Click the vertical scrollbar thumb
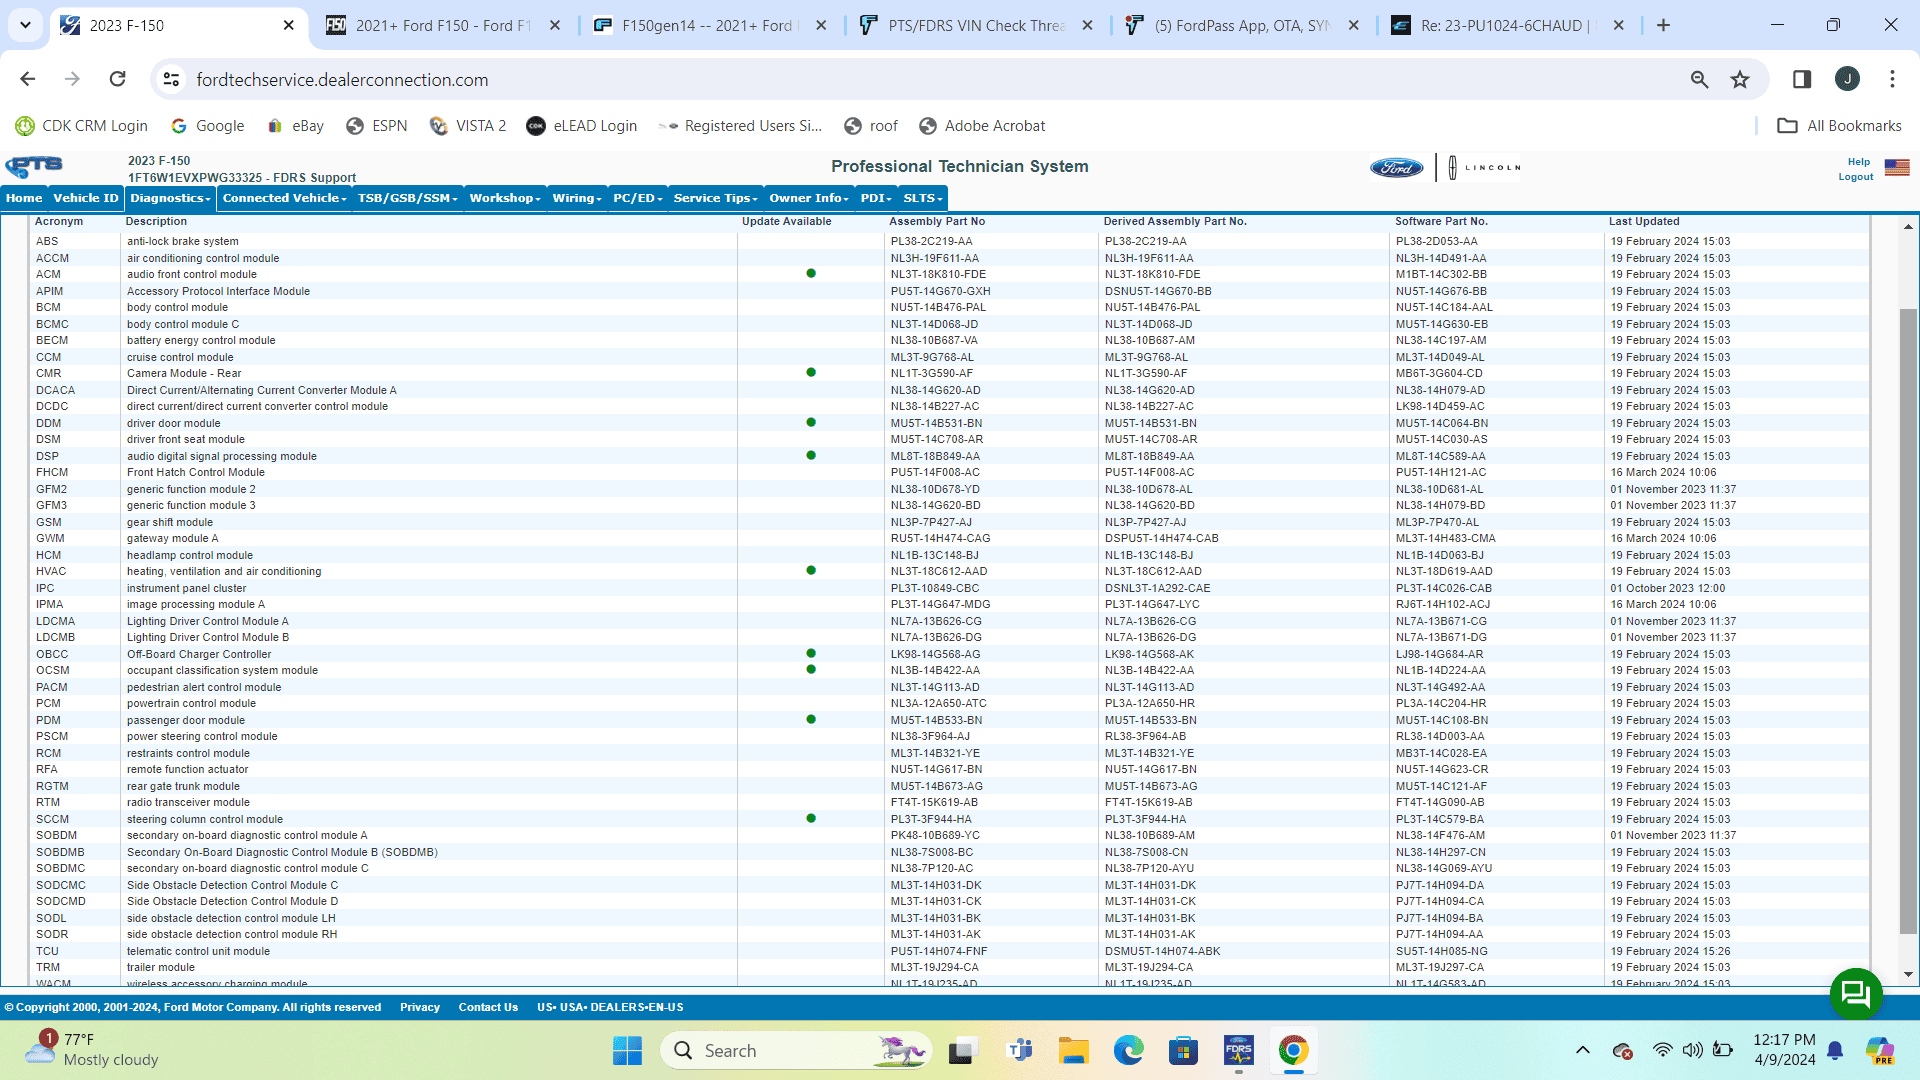The width and height of the screenshot is (1920, 1080). 1908,620
